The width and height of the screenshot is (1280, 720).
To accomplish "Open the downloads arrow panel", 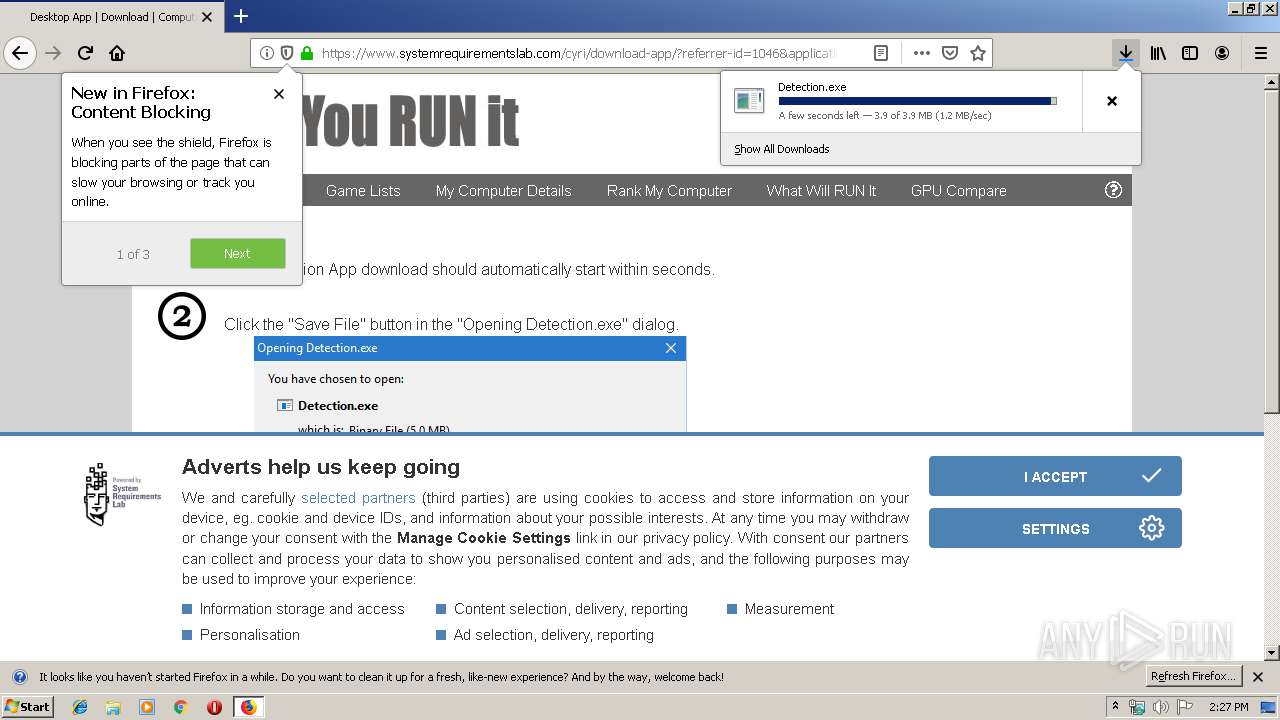I will coord(1126,53).
